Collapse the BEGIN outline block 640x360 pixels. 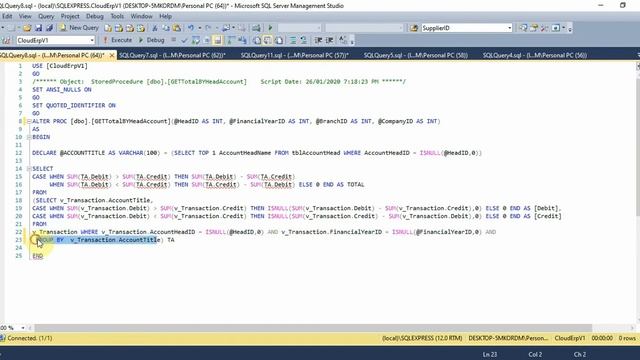tap(29, 137)
